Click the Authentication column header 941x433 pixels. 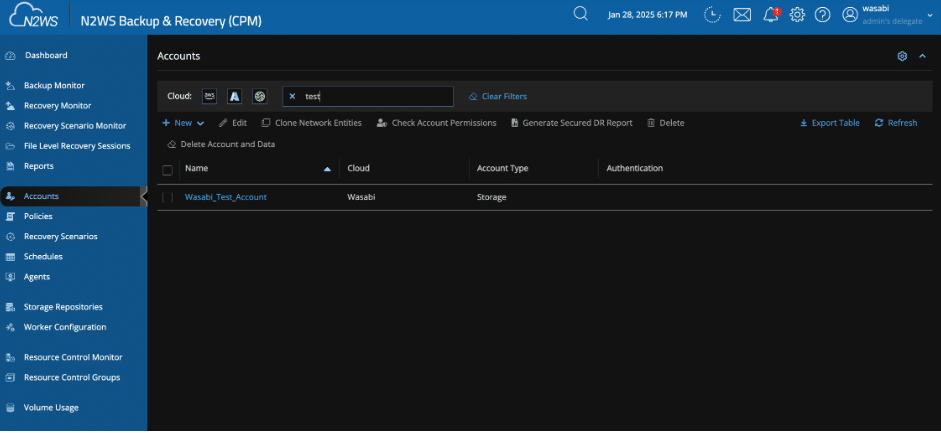click(x=634, y=169)
